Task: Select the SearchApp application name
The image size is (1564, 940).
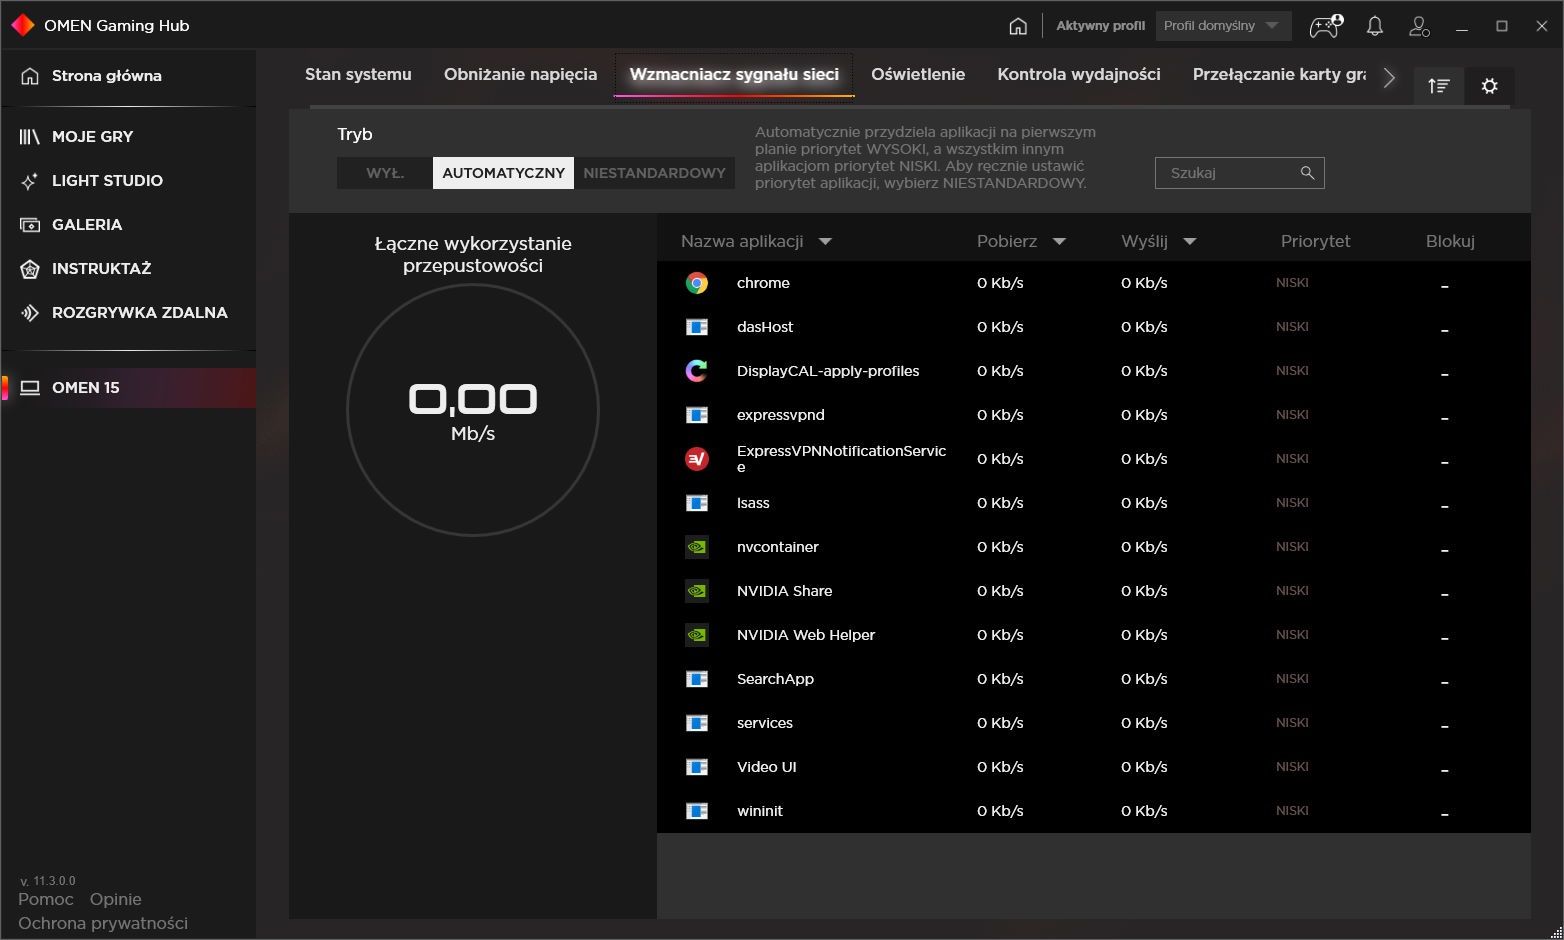Action: click(x=775, y=679)
